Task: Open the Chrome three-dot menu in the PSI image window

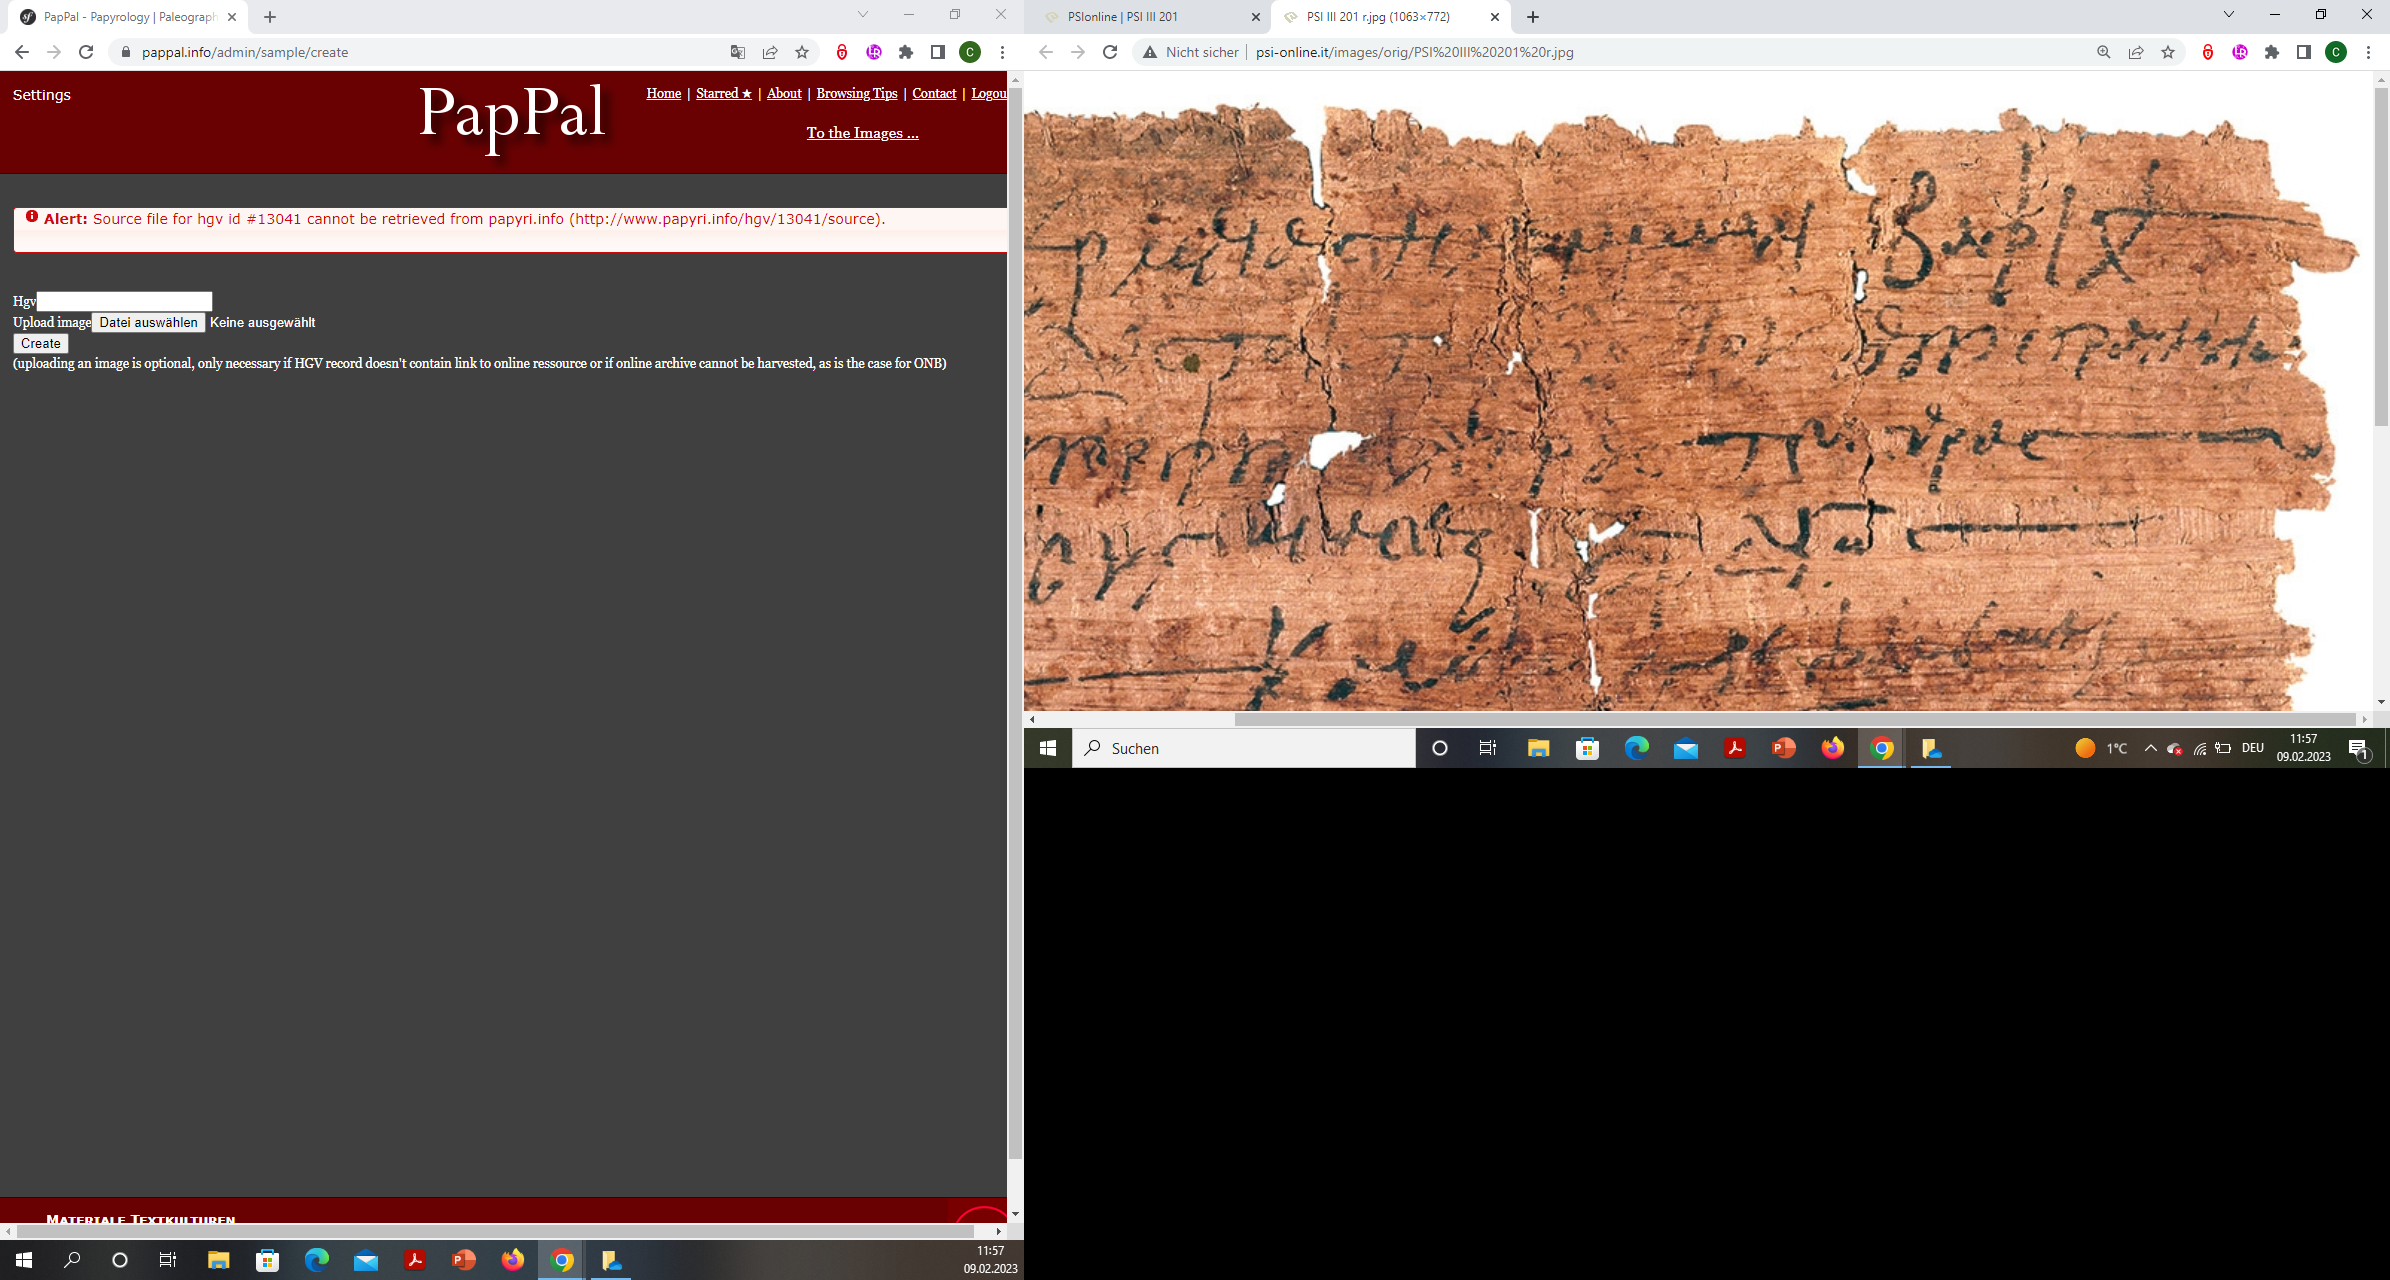Action: tap(2368, 52)
